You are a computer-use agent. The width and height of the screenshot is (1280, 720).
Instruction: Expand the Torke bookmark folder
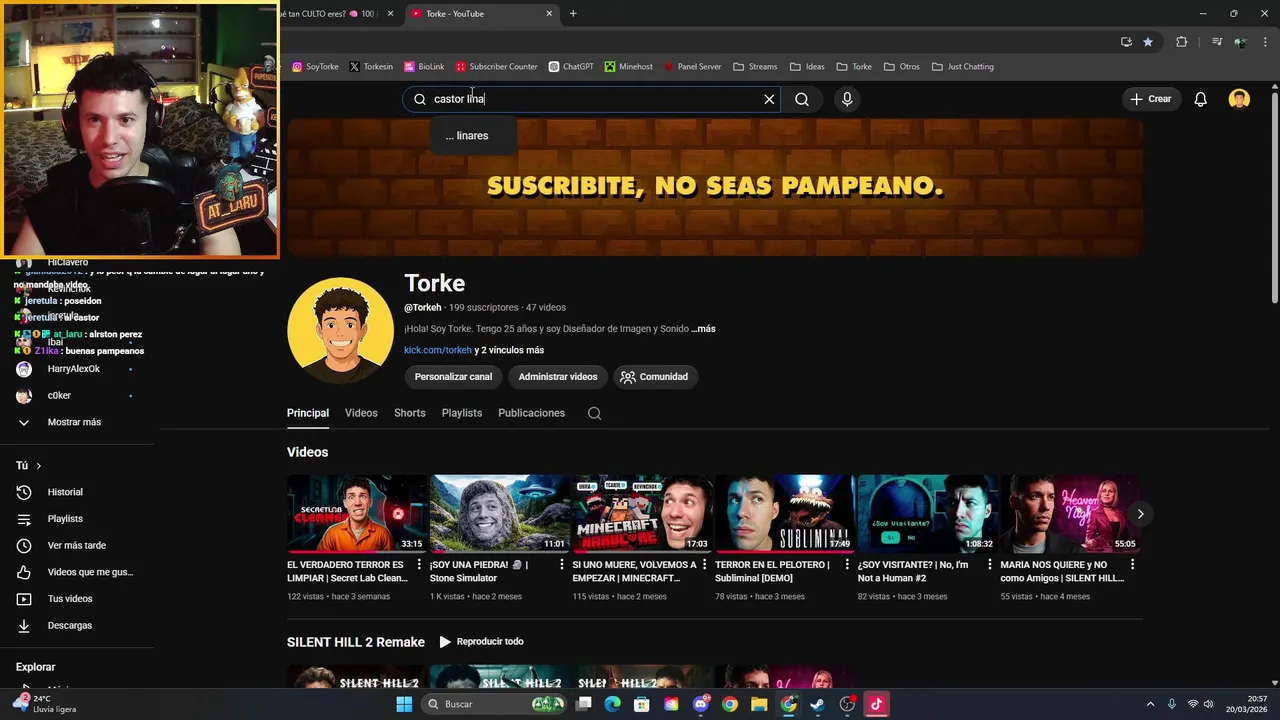point(854,67)
